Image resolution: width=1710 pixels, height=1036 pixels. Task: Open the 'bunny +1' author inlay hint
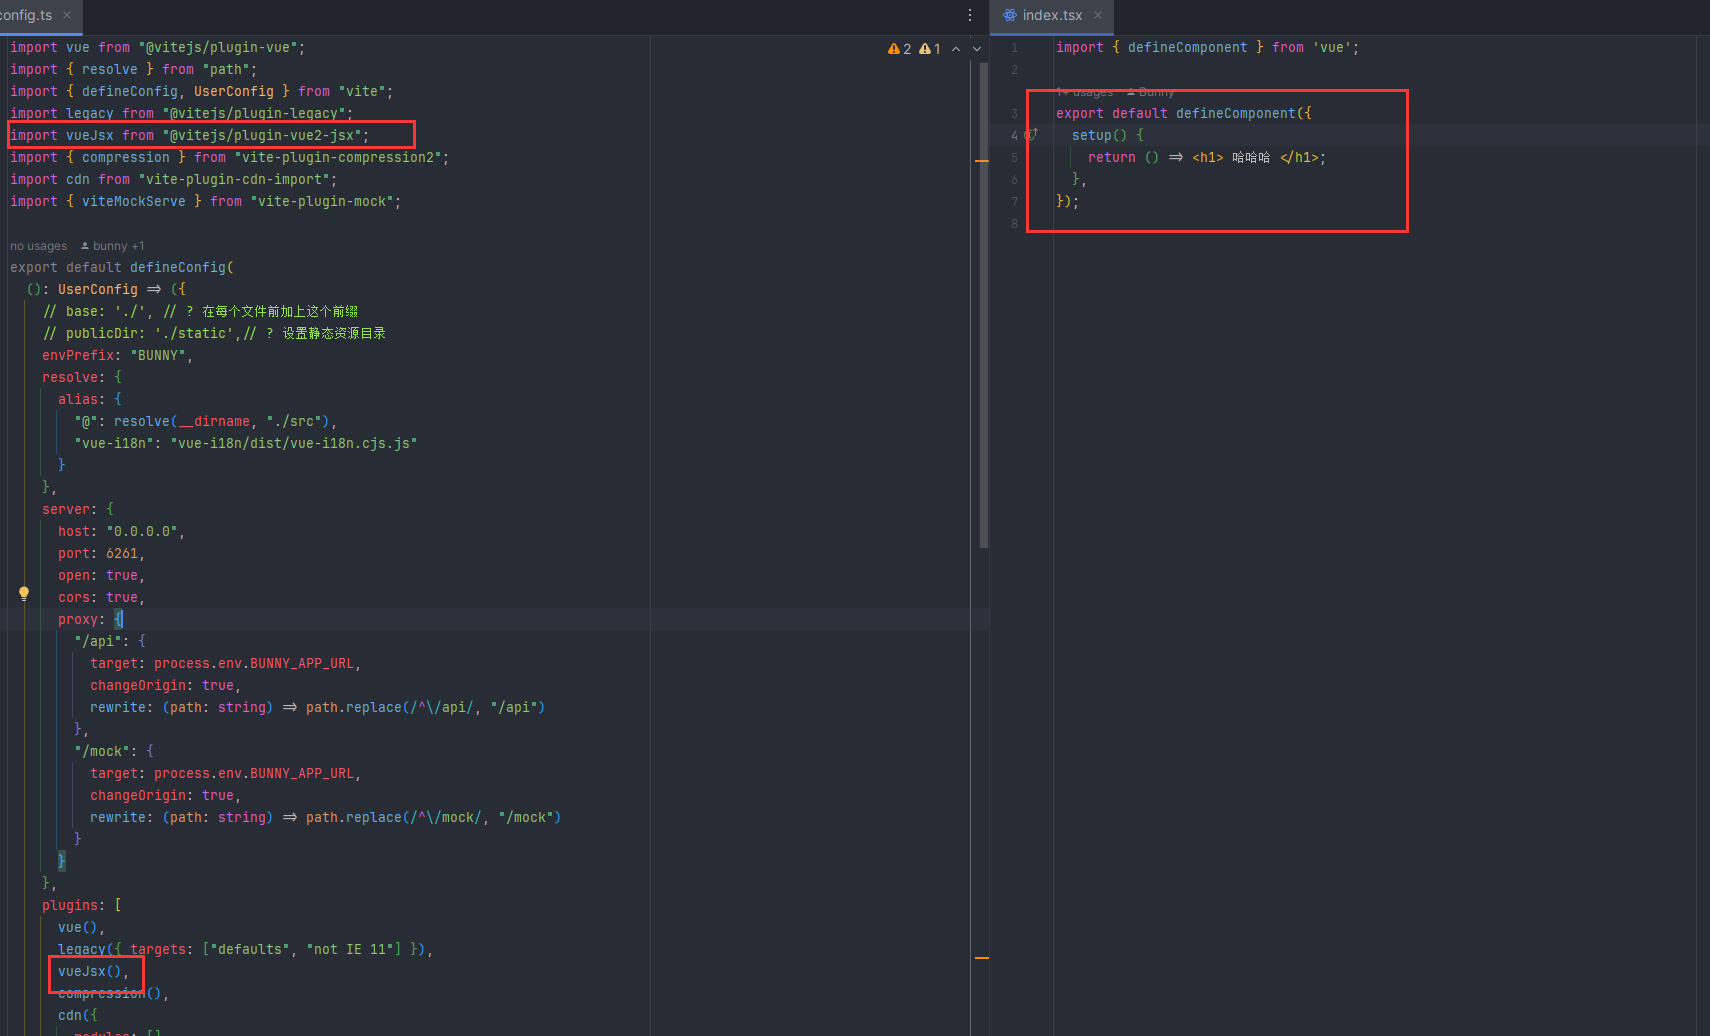tap(112, 246)
